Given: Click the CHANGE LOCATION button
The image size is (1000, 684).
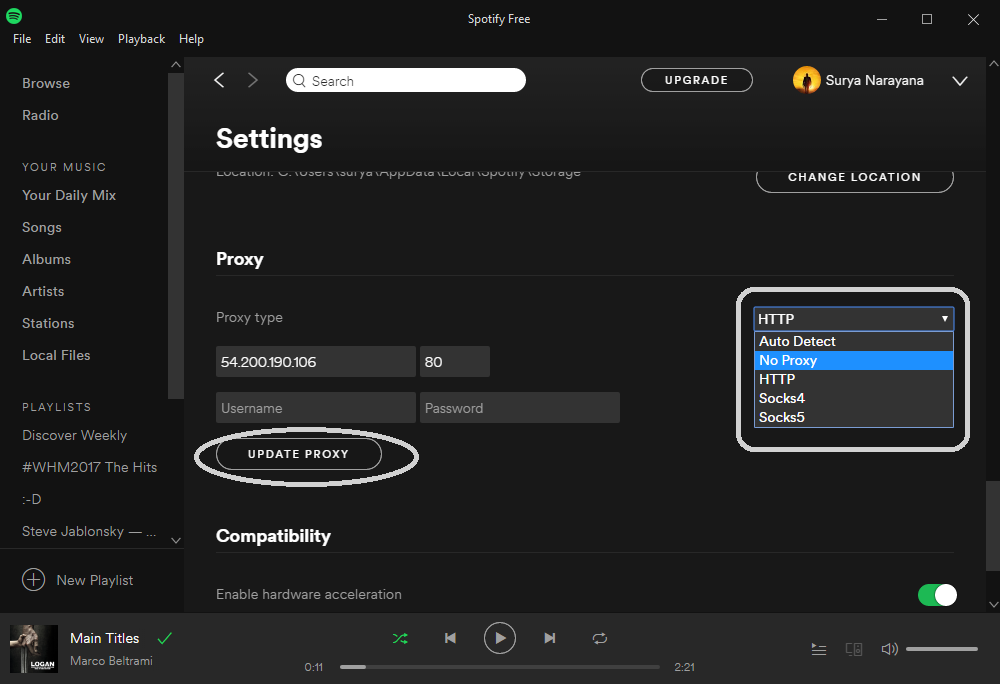Looking at the screenshot, I should (x=855, y=178).
